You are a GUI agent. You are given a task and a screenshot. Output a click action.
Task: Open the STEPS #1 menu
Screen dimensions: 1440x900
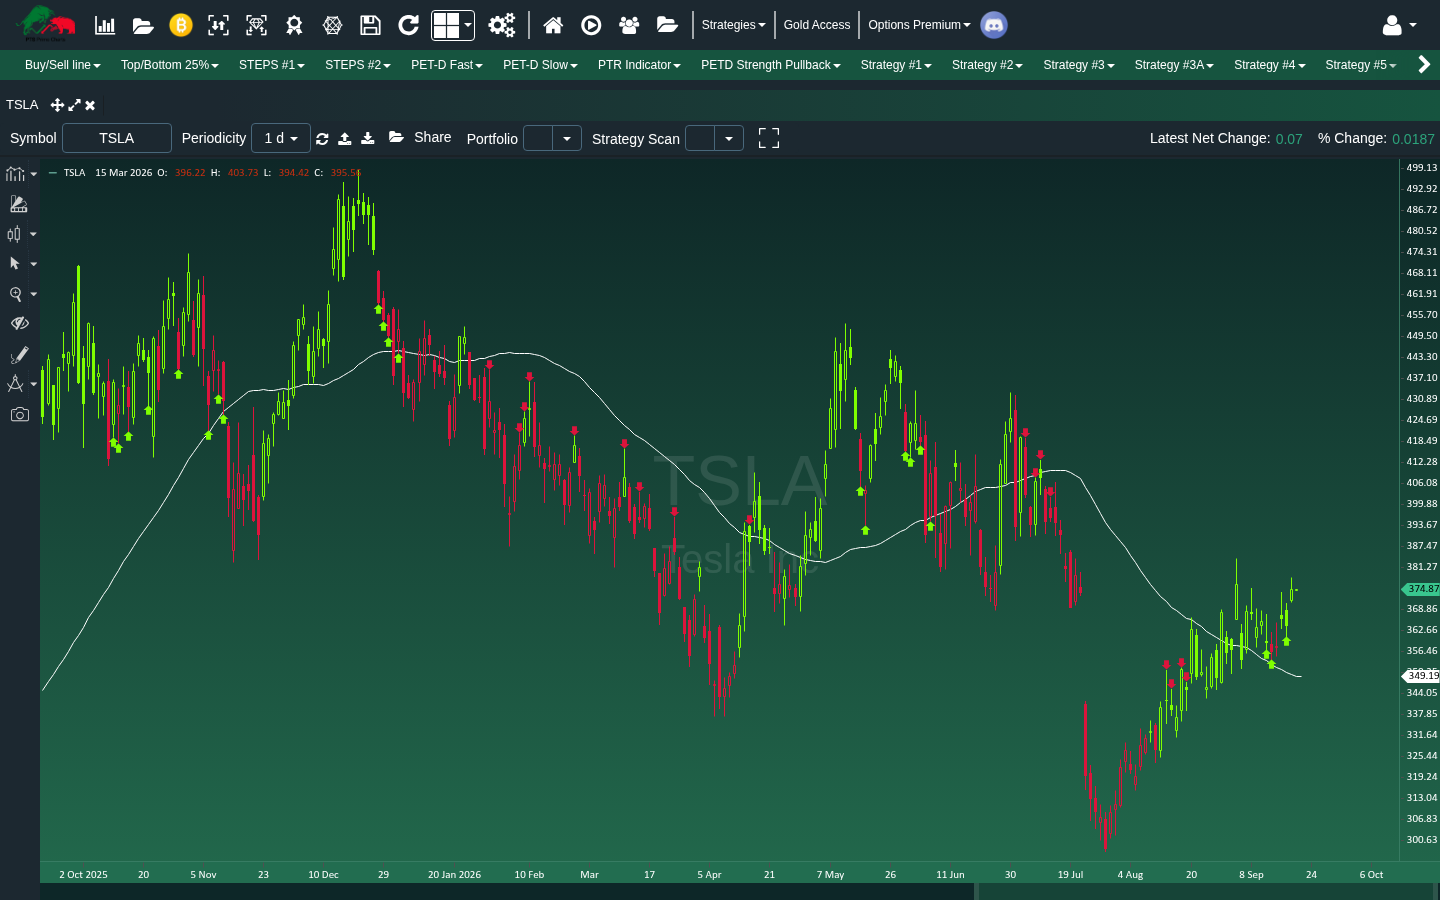coord(272,65)
